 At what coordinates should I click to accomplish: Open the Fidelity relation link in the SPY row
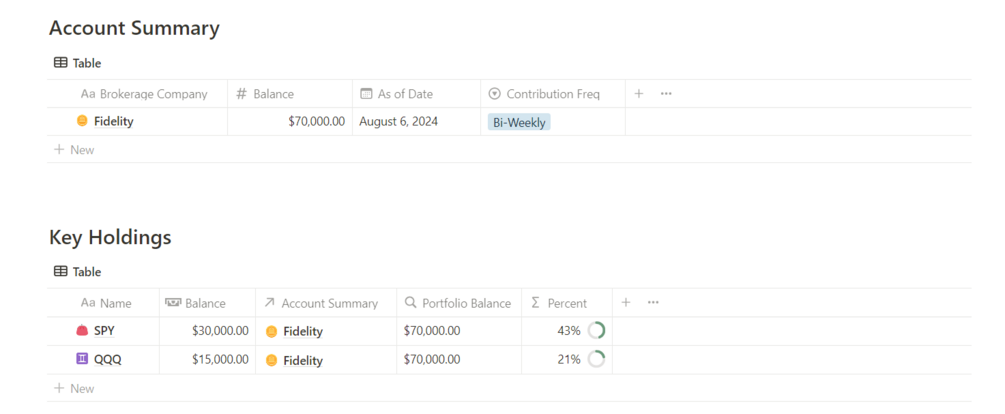click(302, 331)
